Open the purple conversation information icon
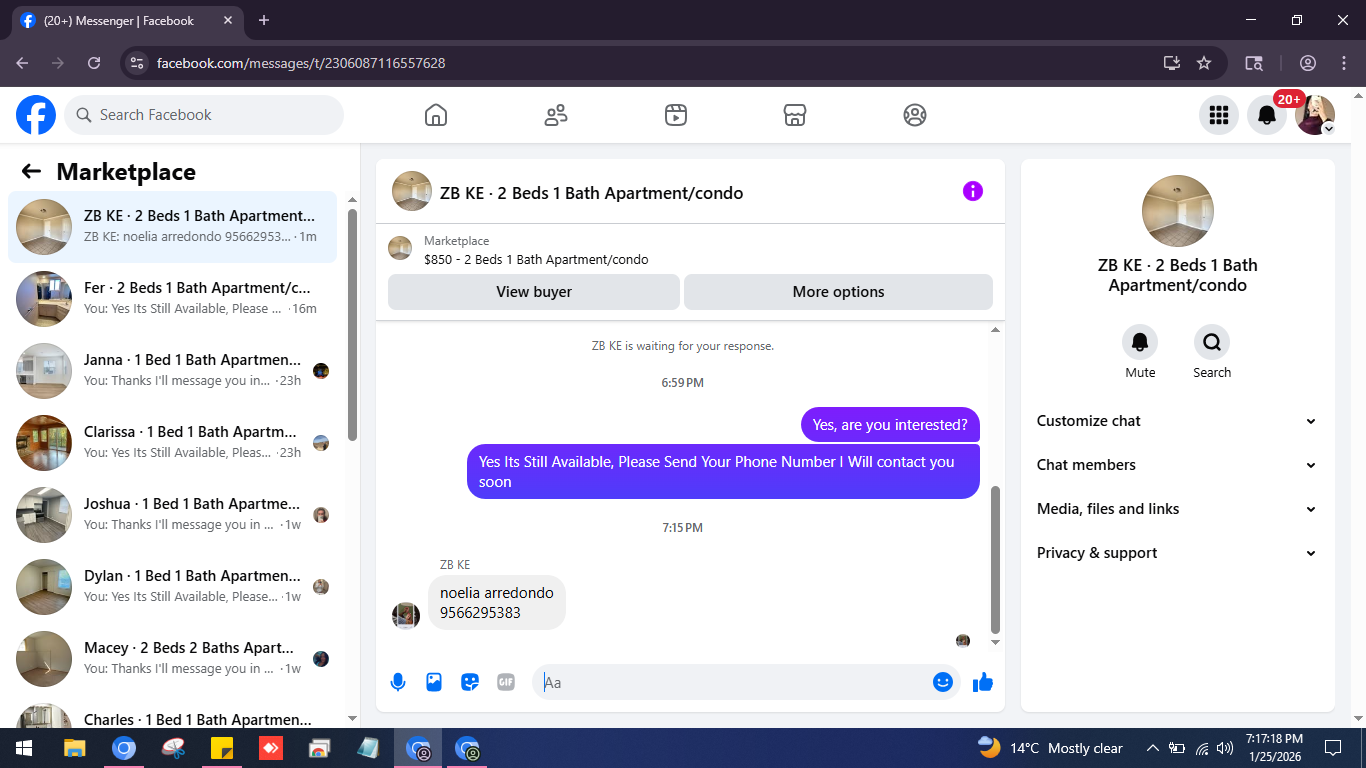 click(973, 192)
